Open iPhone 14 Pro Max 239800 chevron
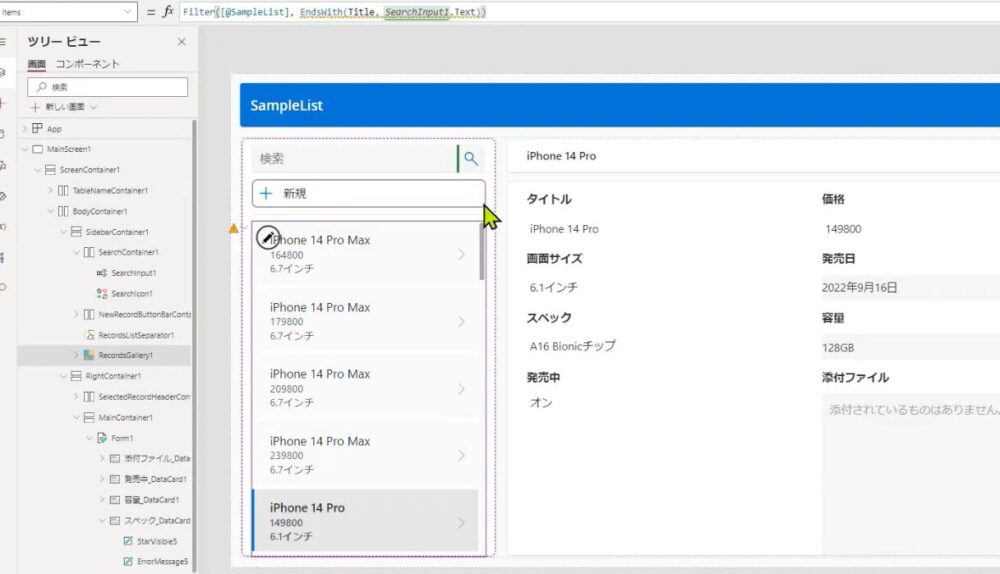Screen dimensions: 1000x574 pos(461,455)
